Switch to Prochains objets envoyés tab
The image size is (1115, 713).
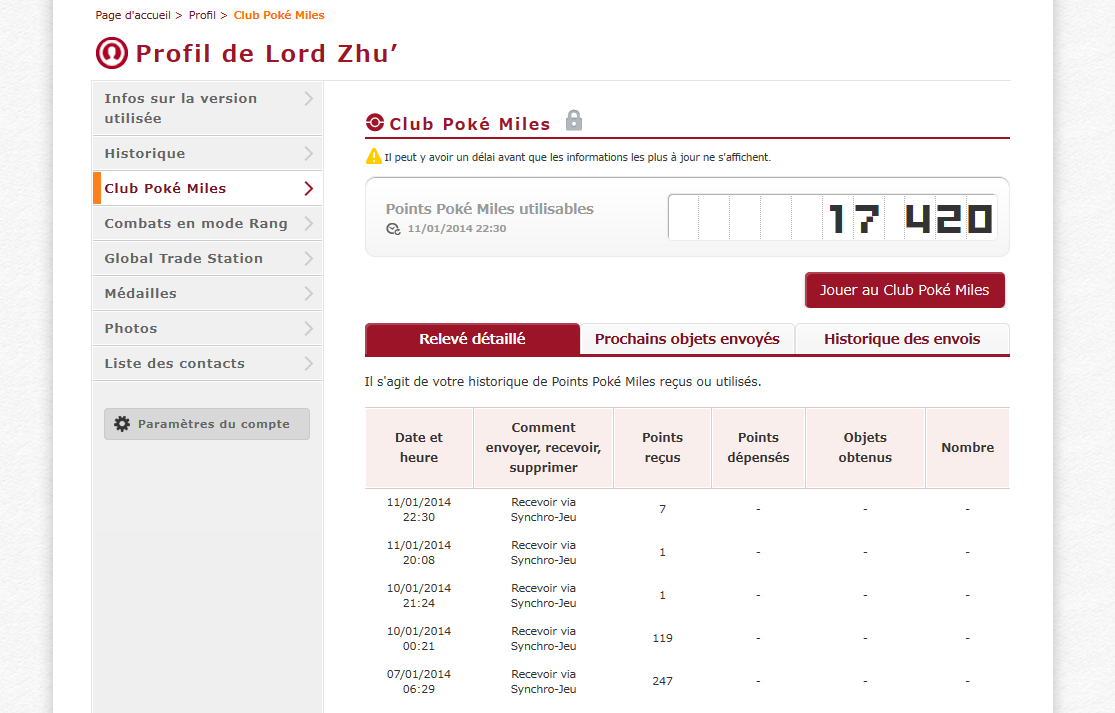687,339
